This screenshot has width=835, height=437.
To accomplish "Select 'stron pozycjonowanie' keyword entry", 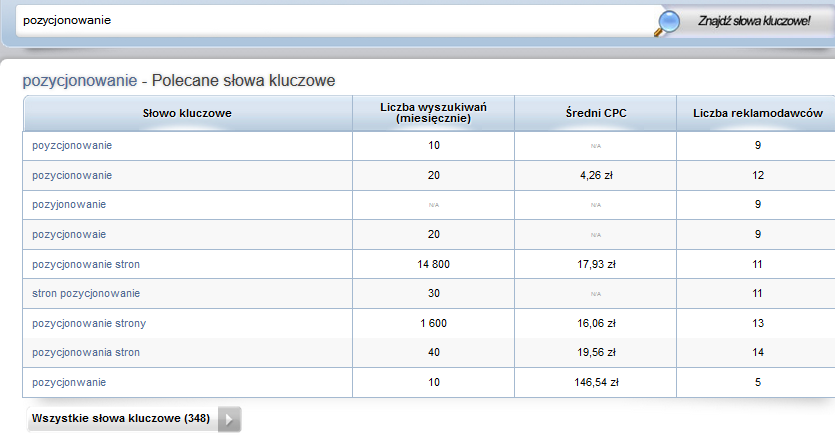I will click(86, 293).
